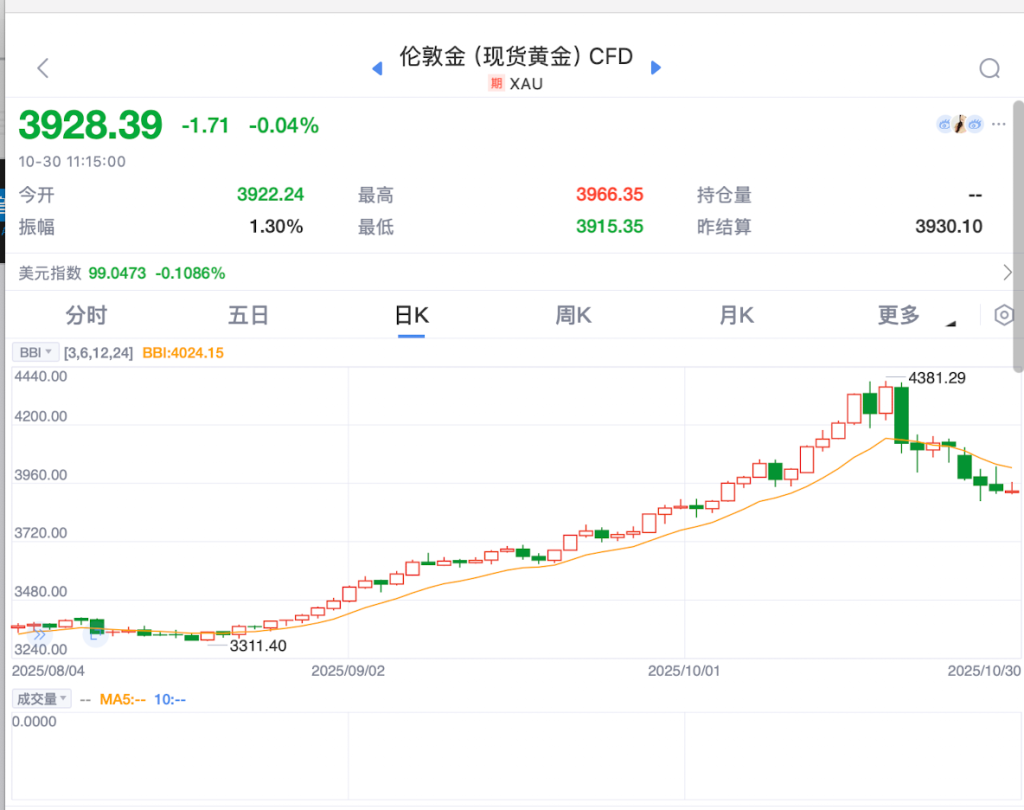
Task: Open chart settings hexagon icon
Action: 1003,316
